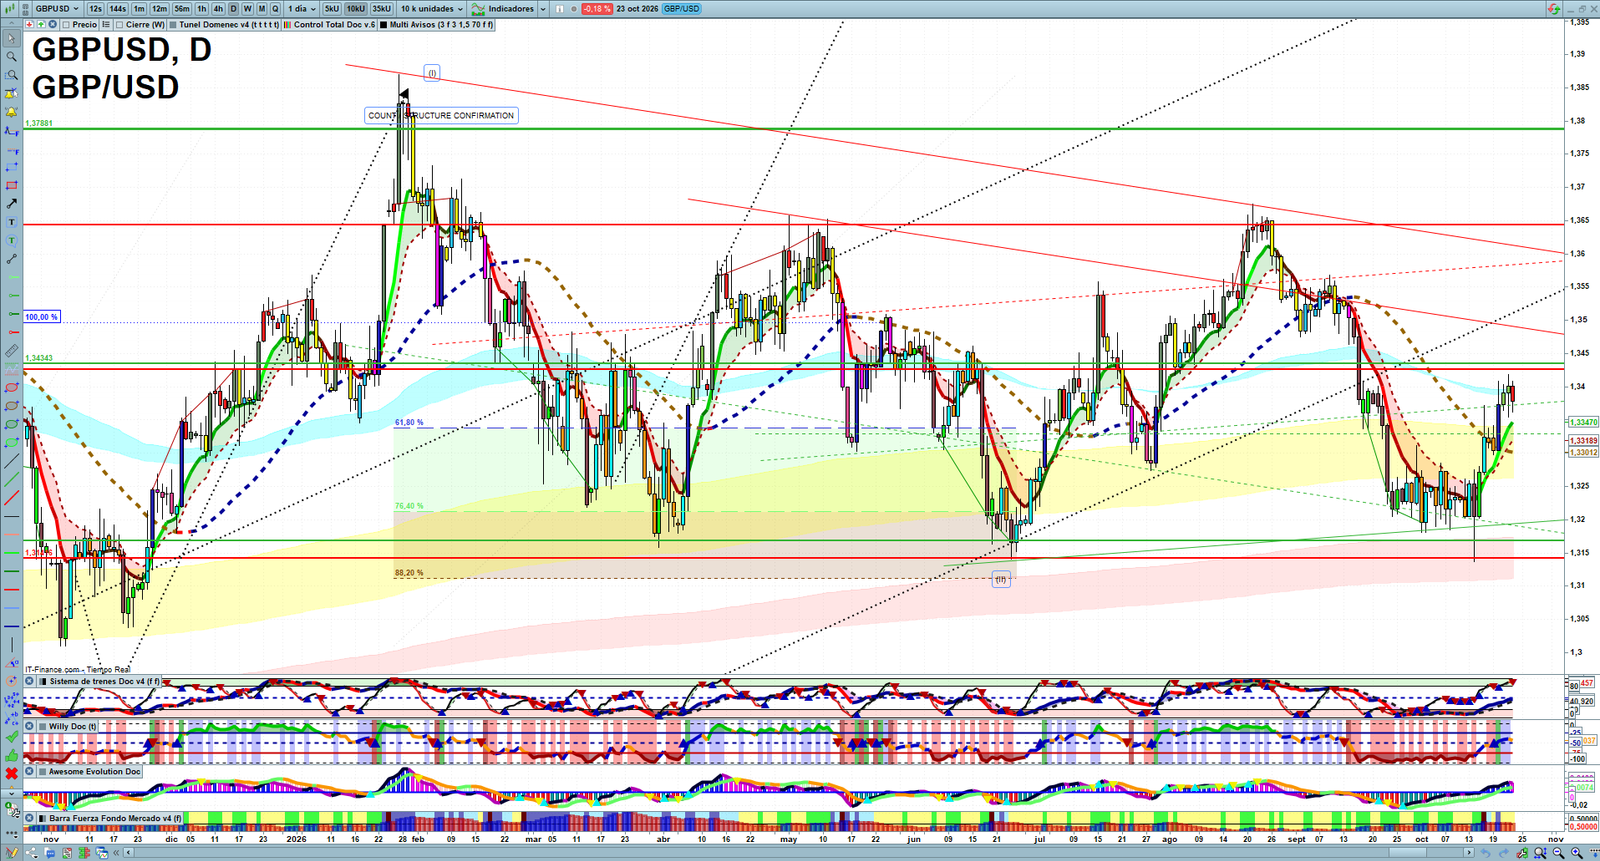Select the blue rectangle drawing tool

coord(11,167)
